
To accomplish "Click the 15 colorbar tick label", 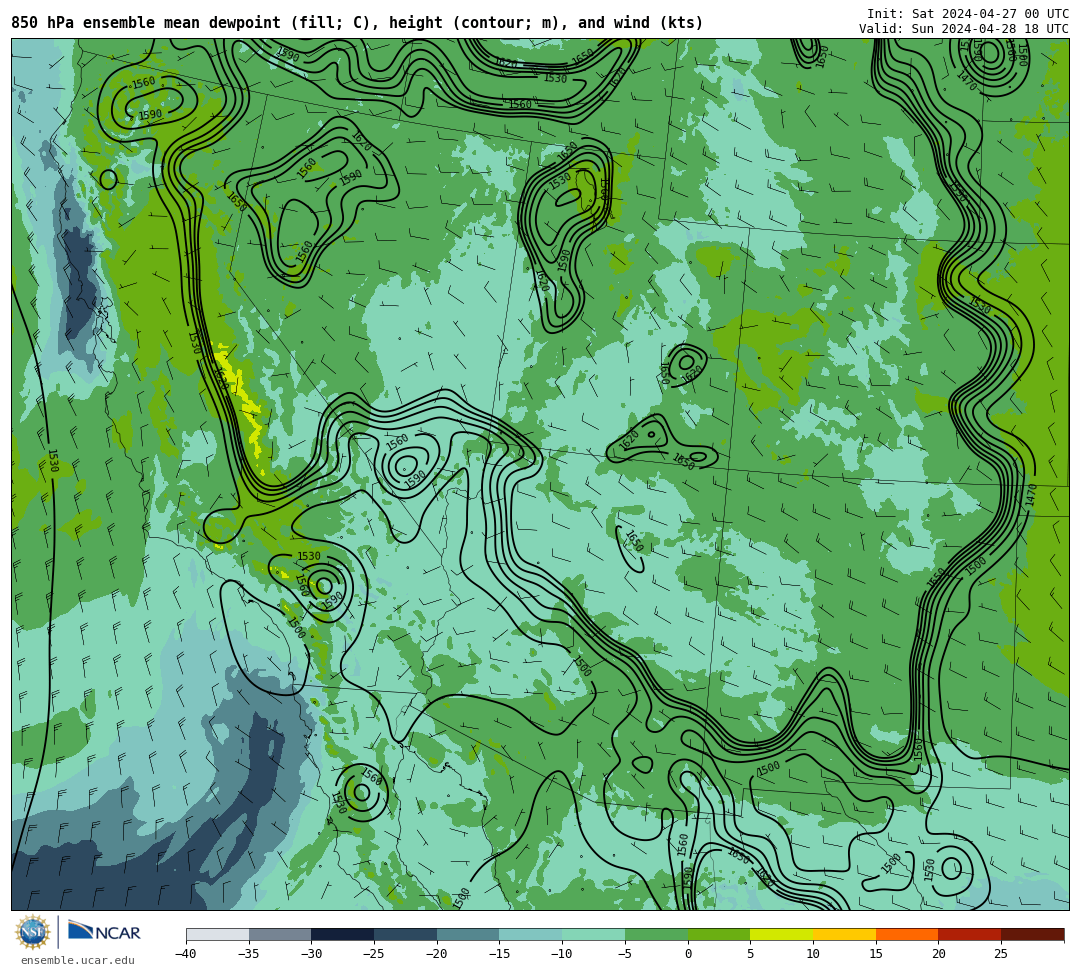I will (875, 954).
